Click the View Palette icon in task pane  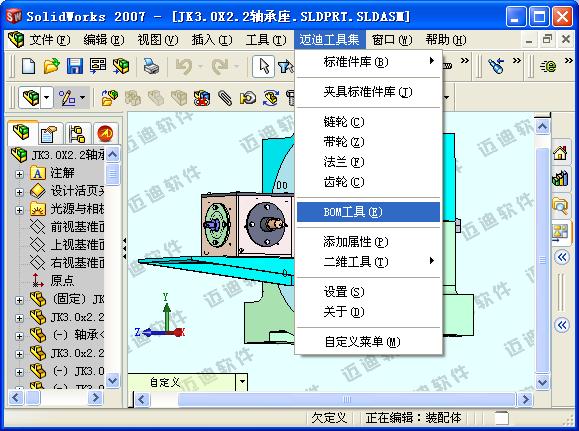click(560, 233)
